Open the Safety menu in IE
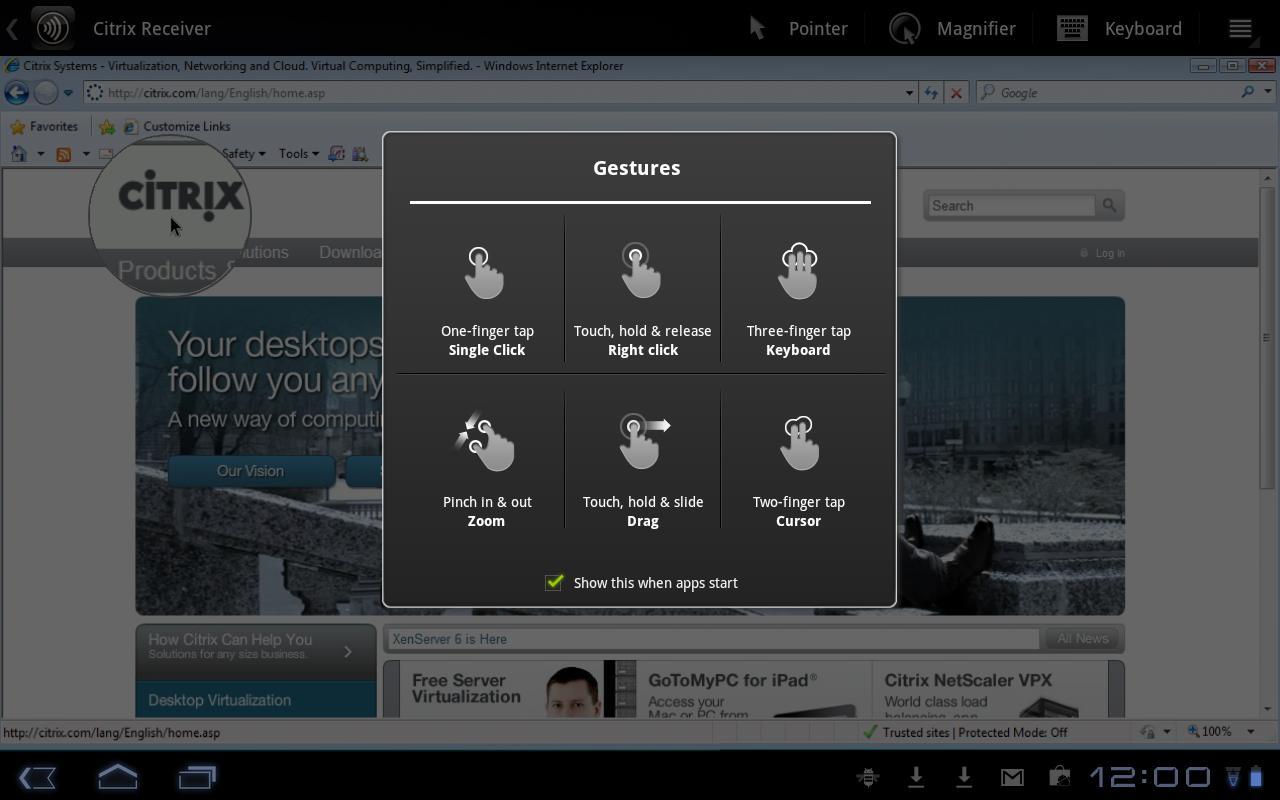The width and height of the screenshot is (1280, 800). click(x=243, y=154)
